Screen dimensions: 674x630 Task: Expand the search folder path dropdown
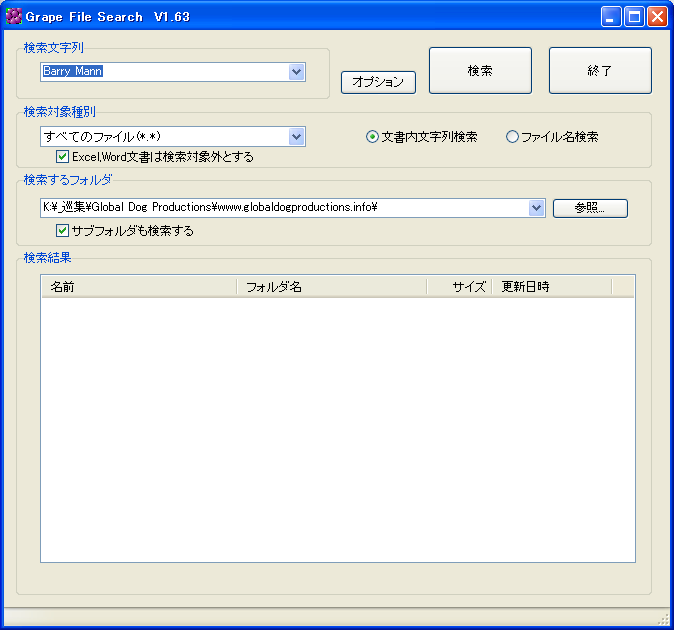click(x=536, y=208)
